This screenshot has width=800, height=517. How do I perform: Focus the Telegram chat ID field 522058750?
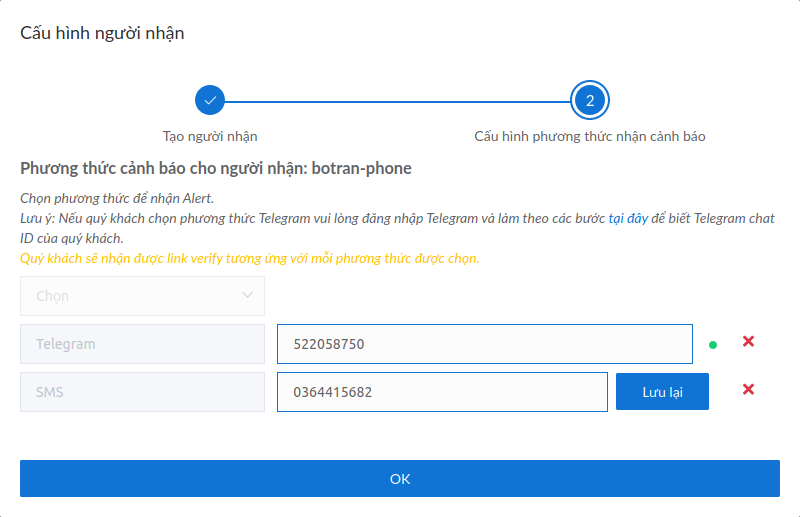pyautogui.click(x=485, y=344)
